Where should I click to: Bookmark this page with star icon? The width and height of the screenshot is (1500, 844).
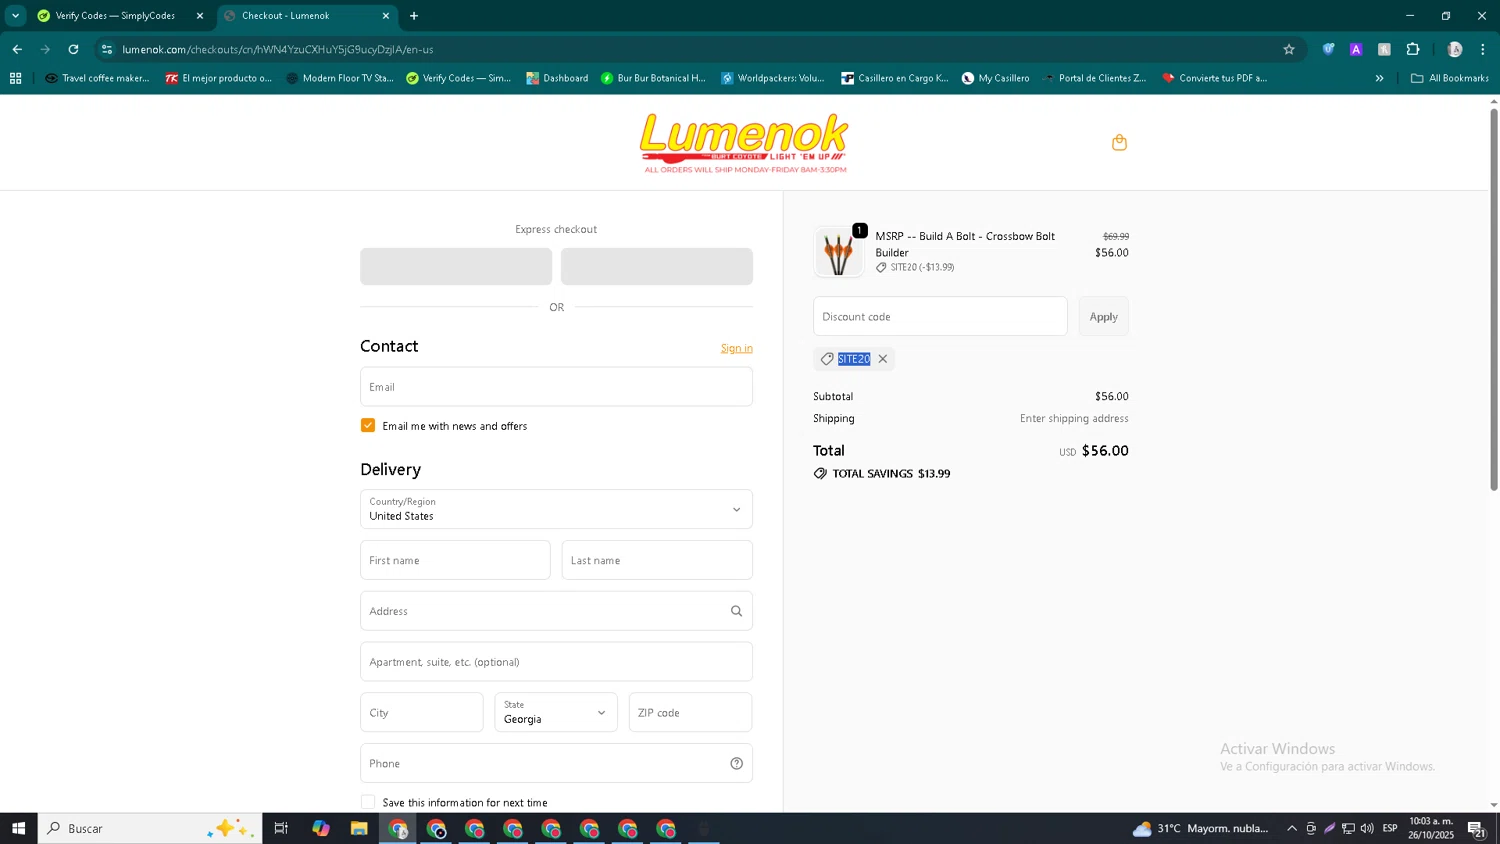click(1289, 49)
